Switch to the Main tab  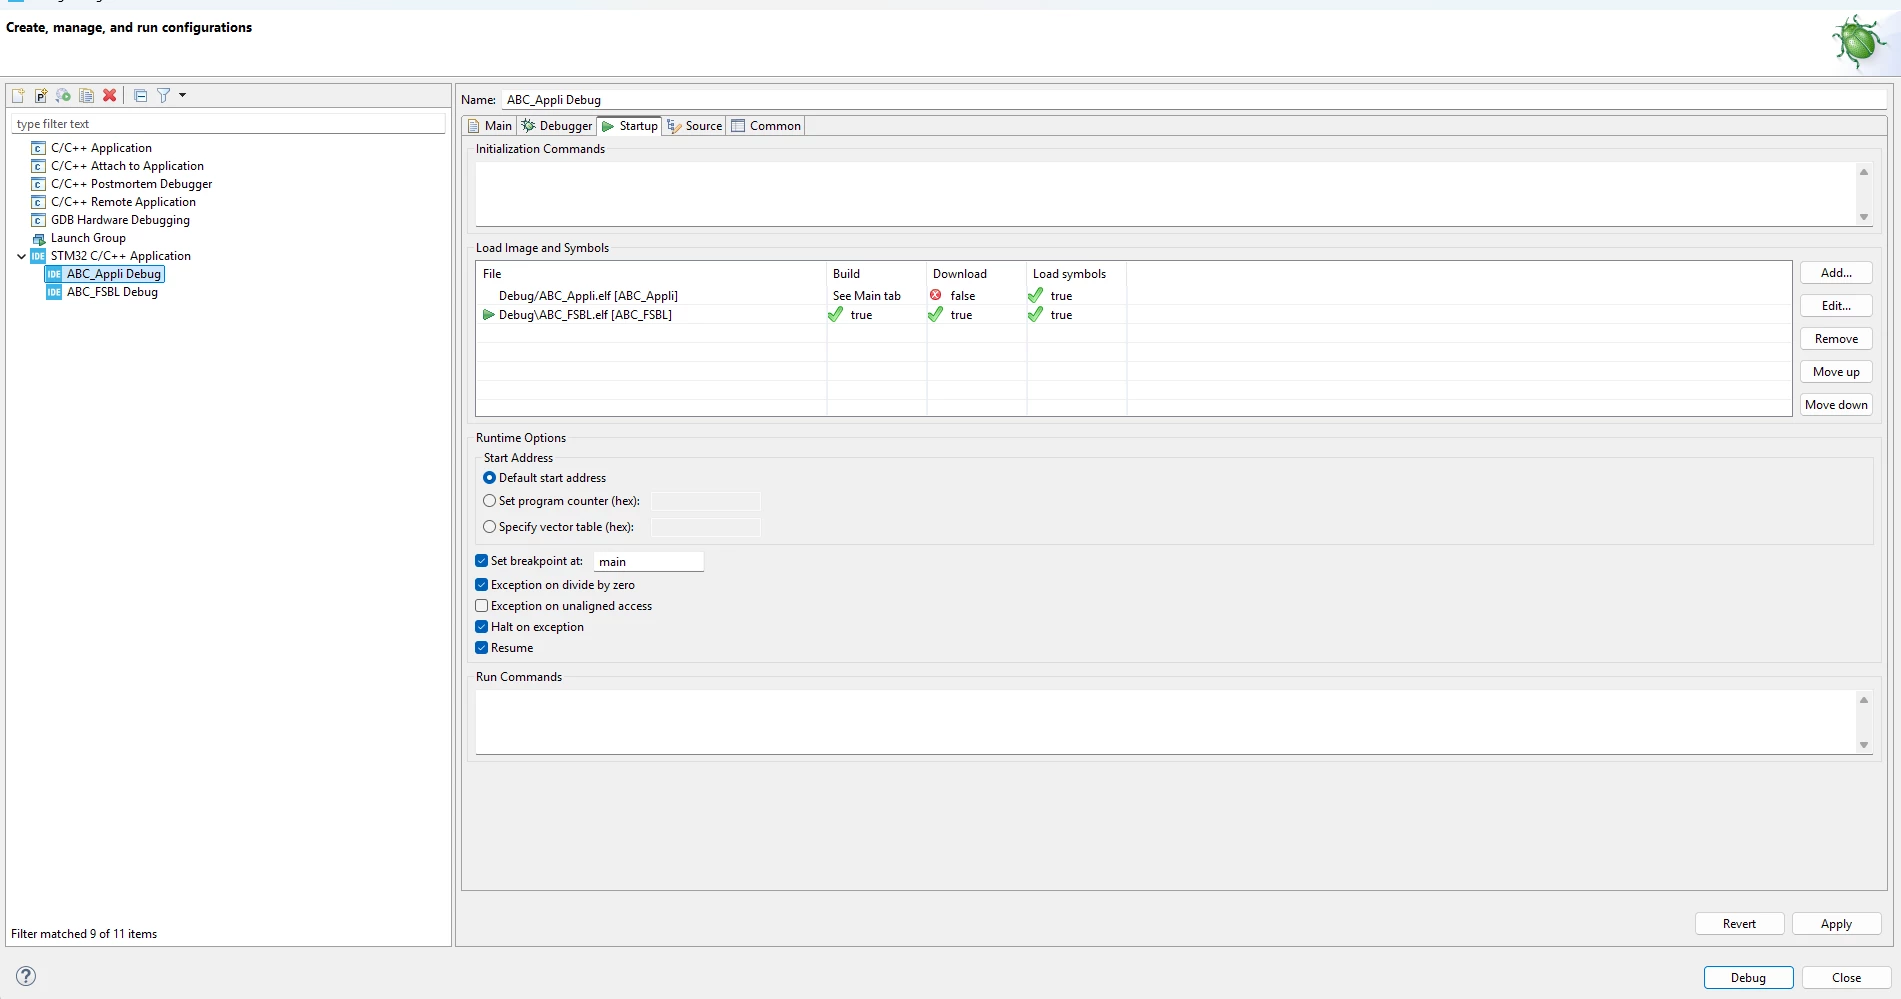tap(490, 126)
